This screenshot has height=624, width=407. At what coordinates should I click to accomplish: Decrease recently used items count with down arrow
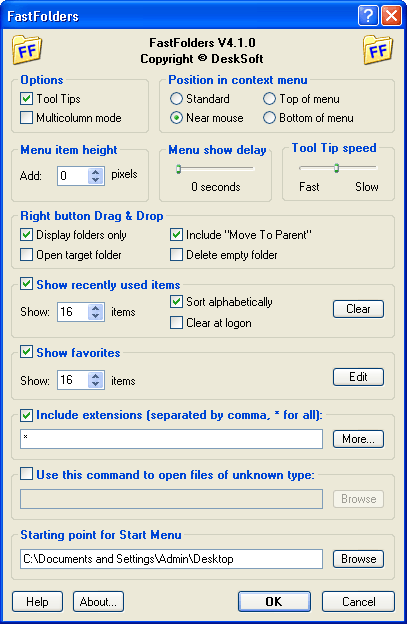[95, 316]
